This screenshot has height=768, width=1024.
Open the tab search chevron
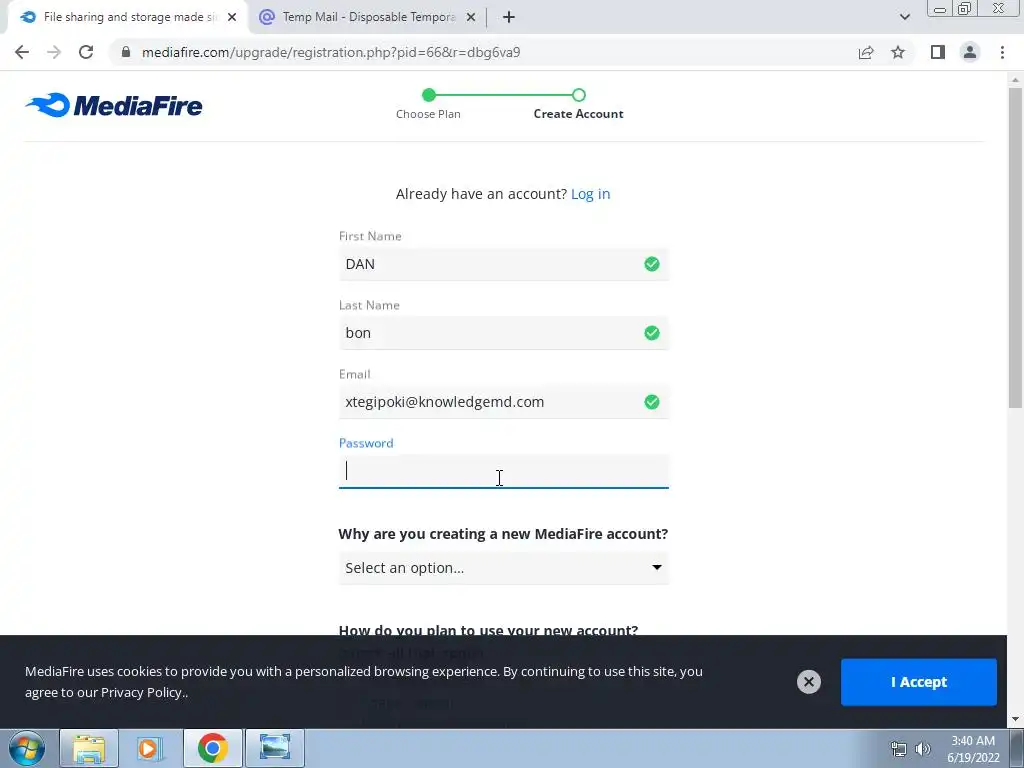pos(904,17)
